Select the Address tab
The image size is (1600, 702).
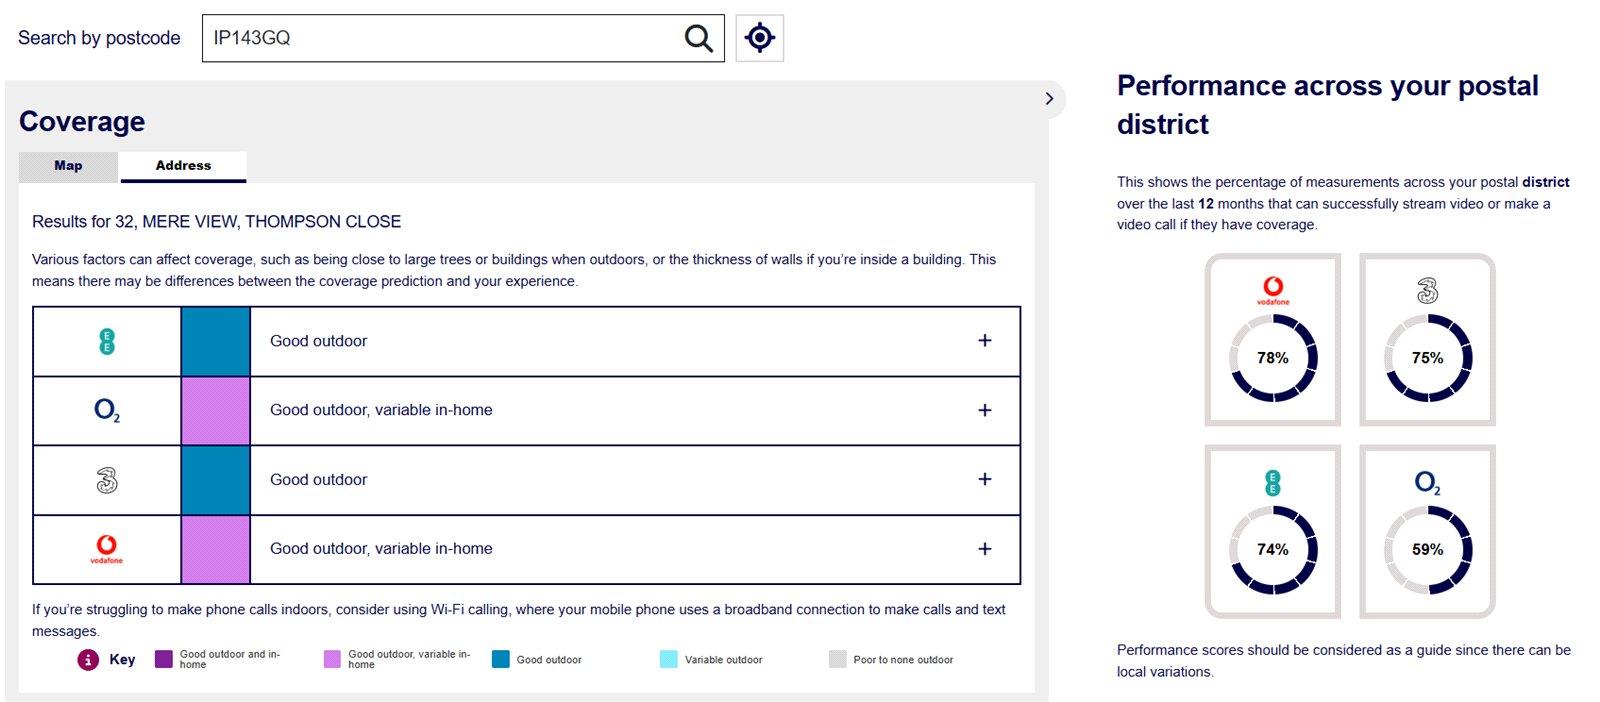click(x=183, y=166)
